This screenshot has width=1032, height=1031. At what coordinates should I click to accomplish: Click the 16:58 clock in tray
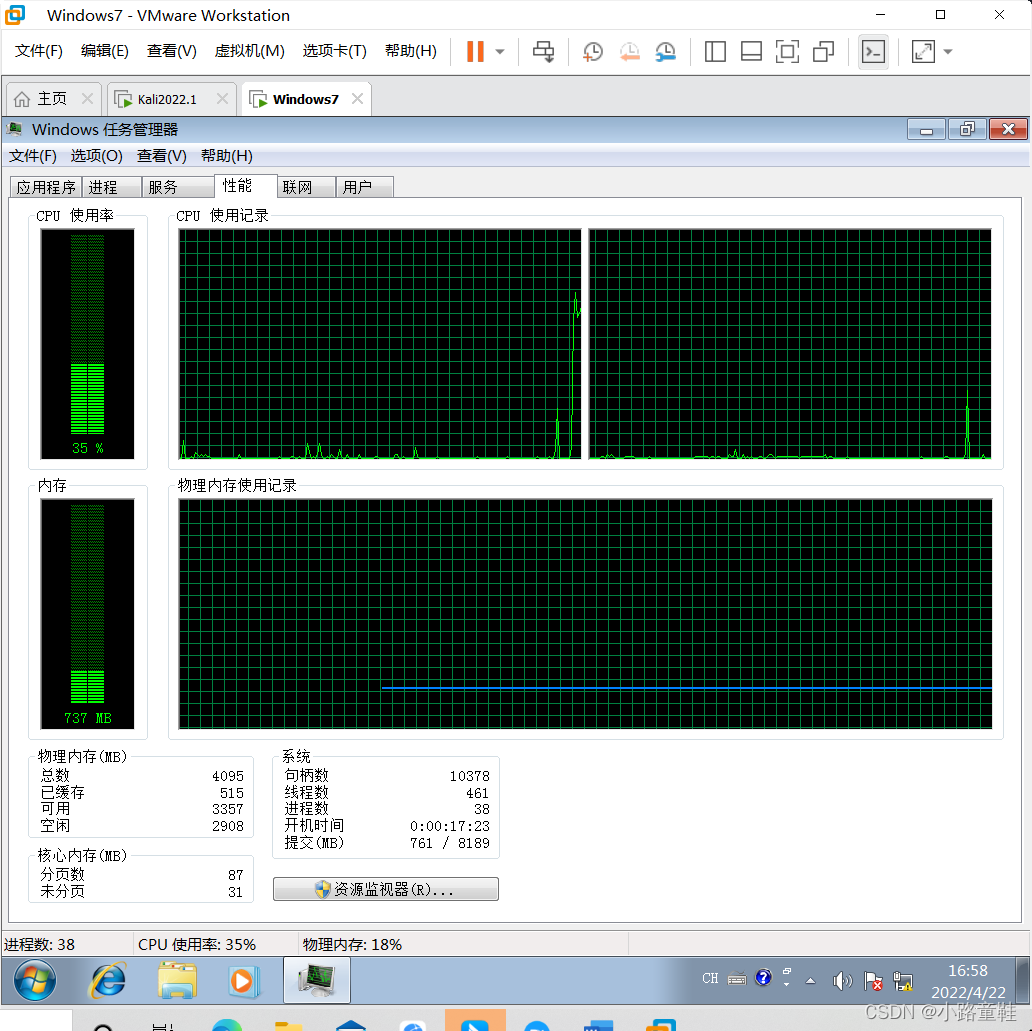(968, 970)
